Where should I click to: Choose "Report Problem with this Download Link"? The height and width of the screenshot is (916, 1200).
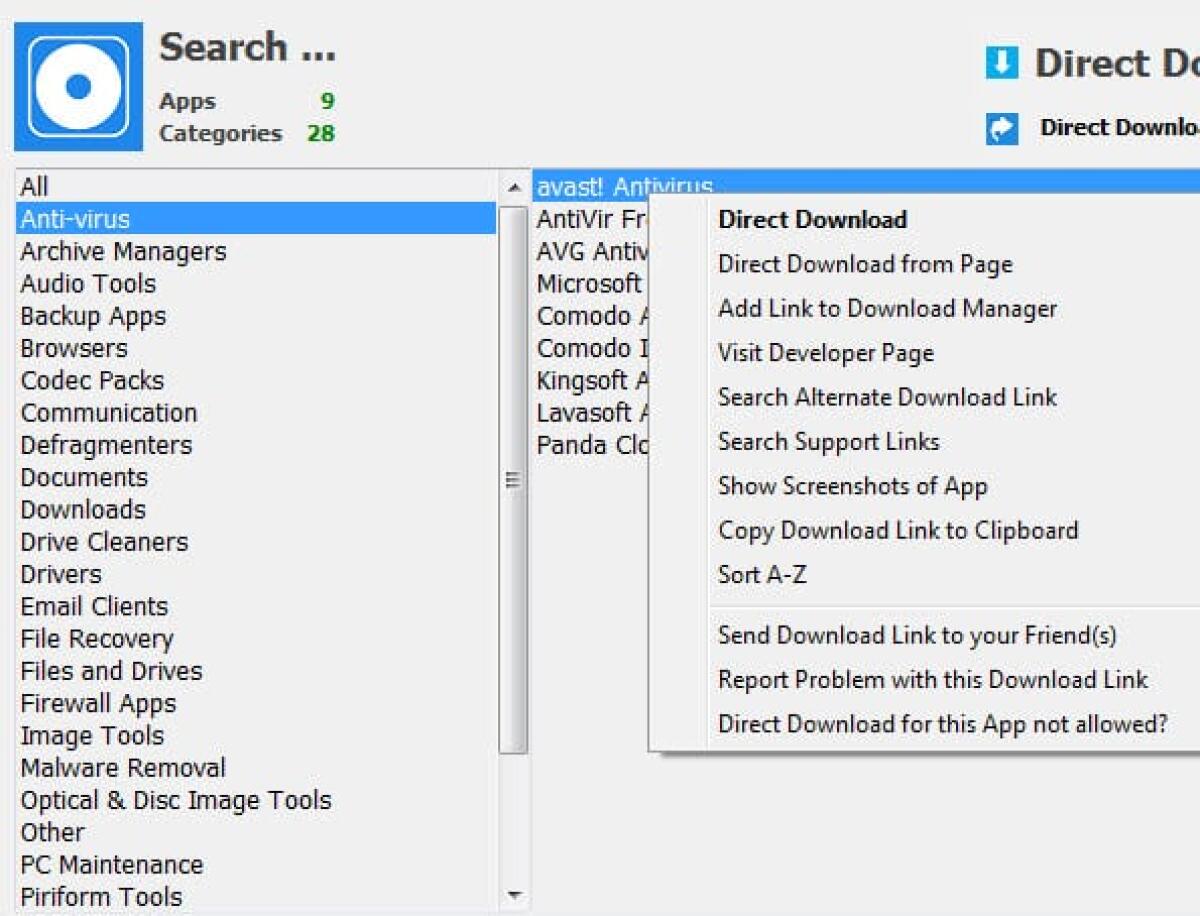tap(932, 679)
